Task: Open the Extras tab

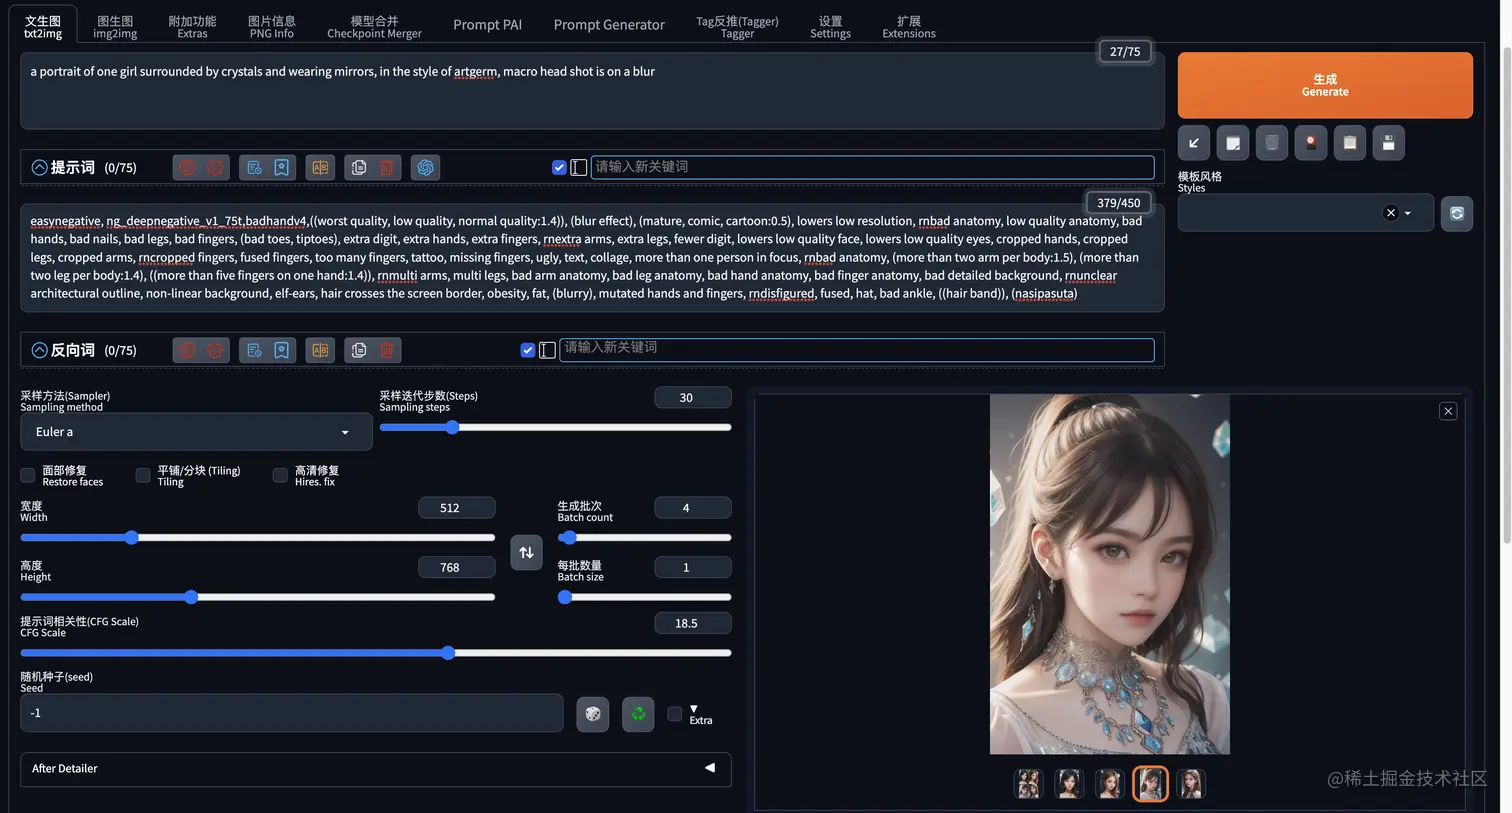Action: click(x=192, y=27)
